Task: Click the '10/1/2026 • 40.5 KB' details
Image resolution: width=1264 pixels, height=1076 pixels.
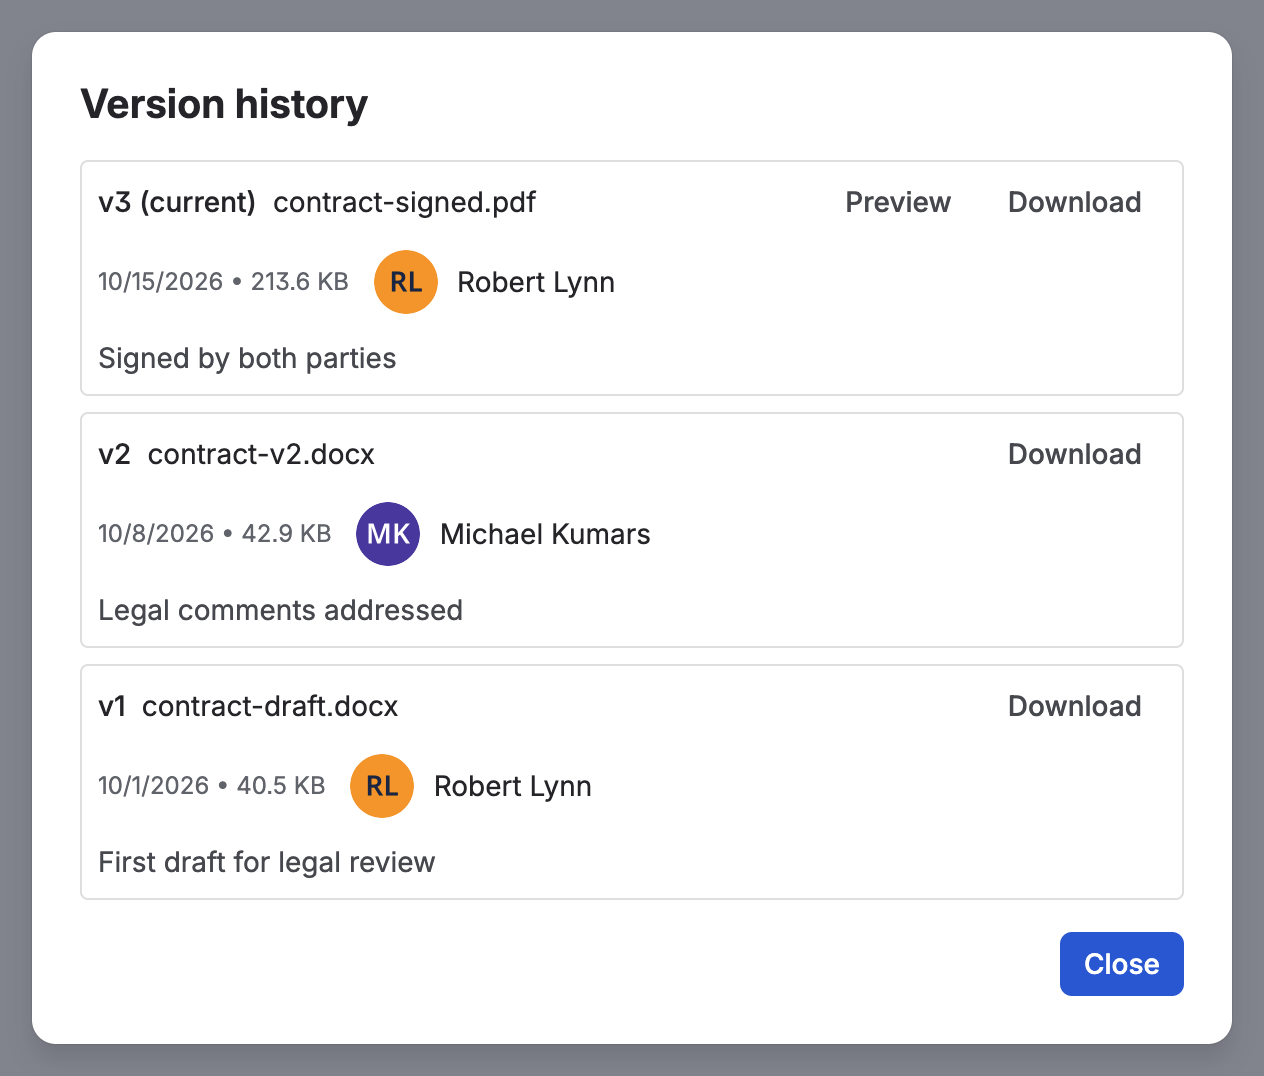Action: point(212,786)
